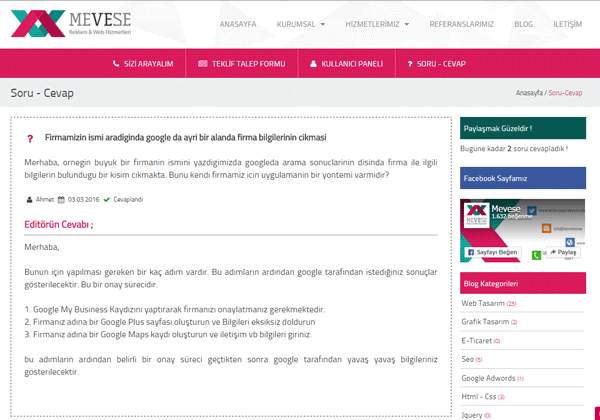
Task: Click the Editörün Cevabı heading
Action: pos(59,224)
